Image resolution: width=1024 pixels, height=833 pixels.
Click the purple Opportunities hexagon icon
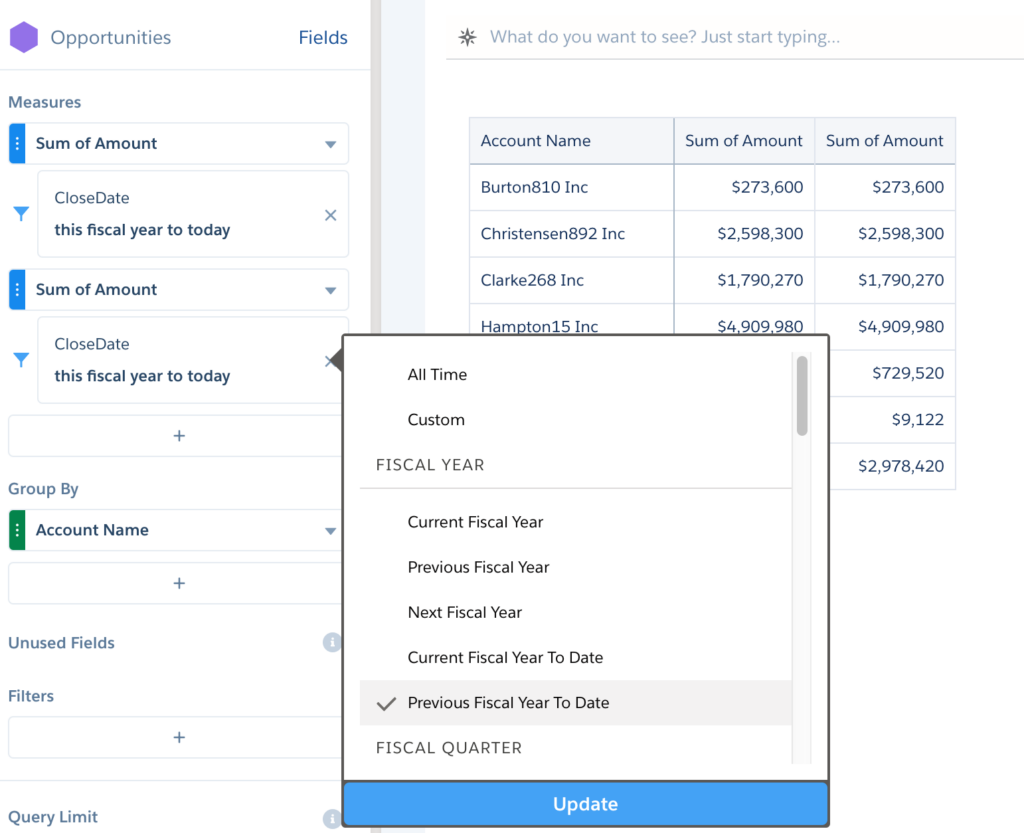coord(23,38)
